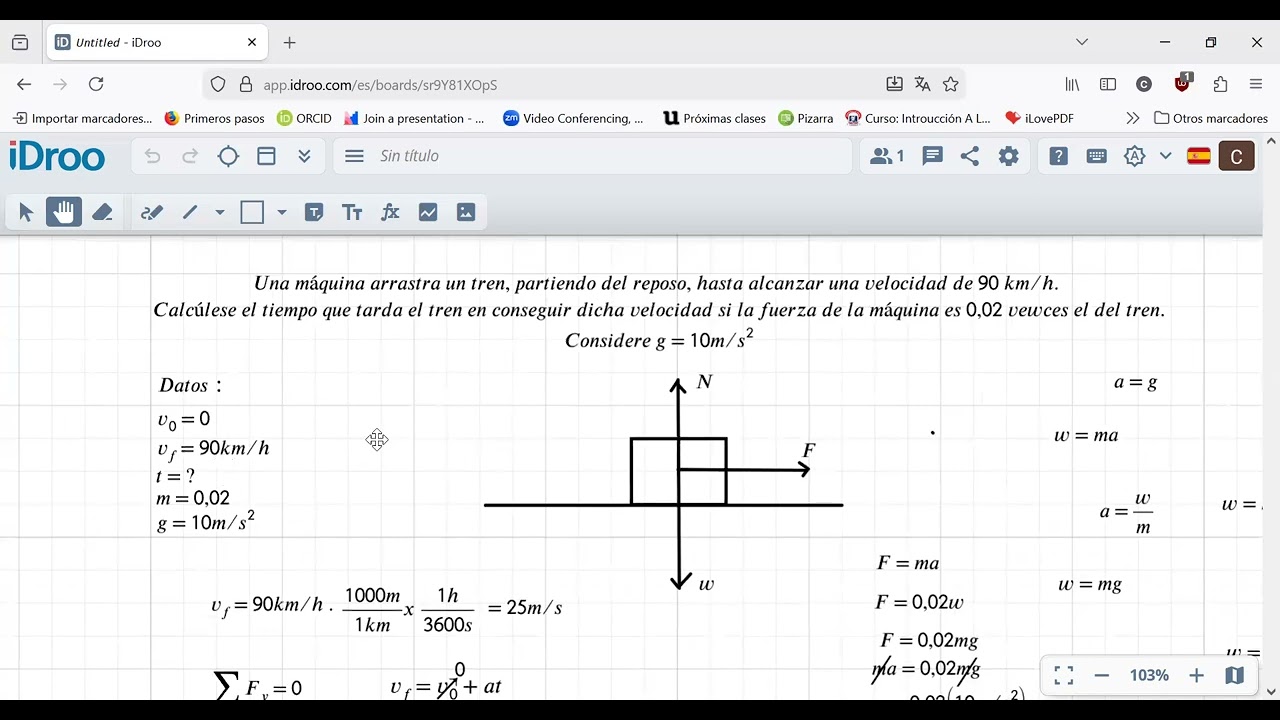1280x720 pixels.
Task: Choose the plain text tool
Action: coord(352,212)
